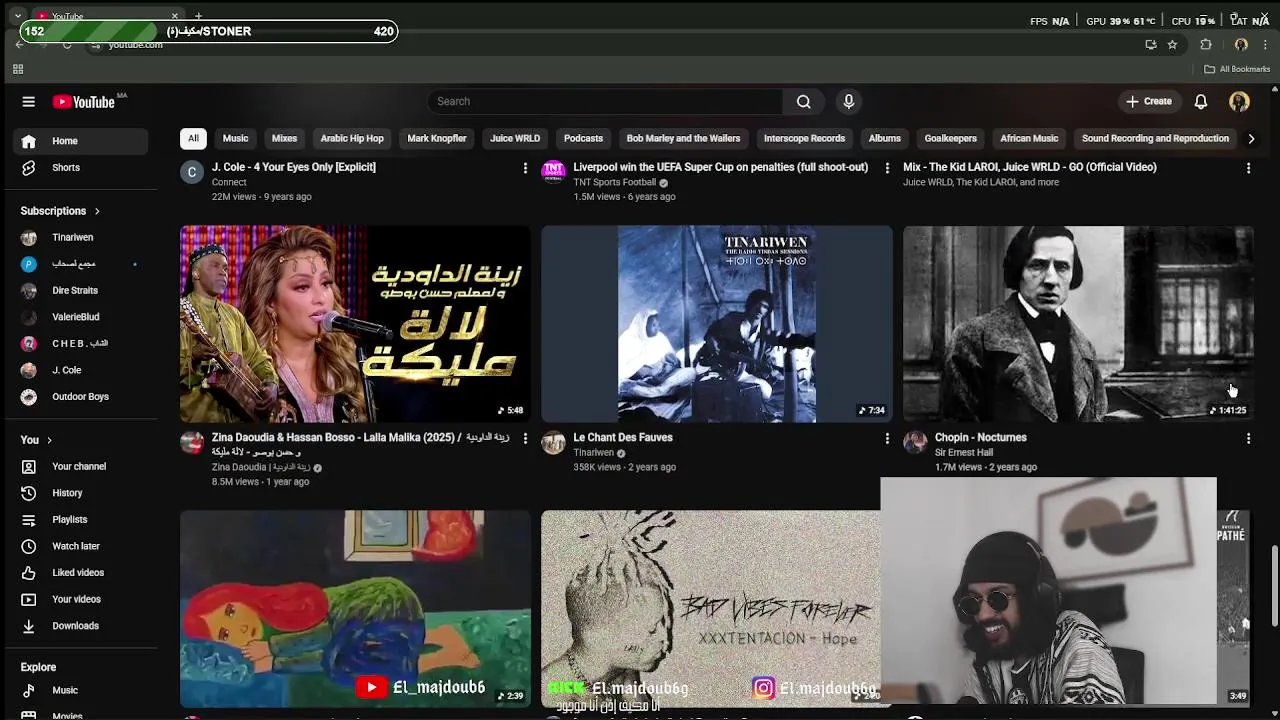This screenshot has width=1280, height=720.
Task: Go to Home in sidebar
Action: (82, 141)
